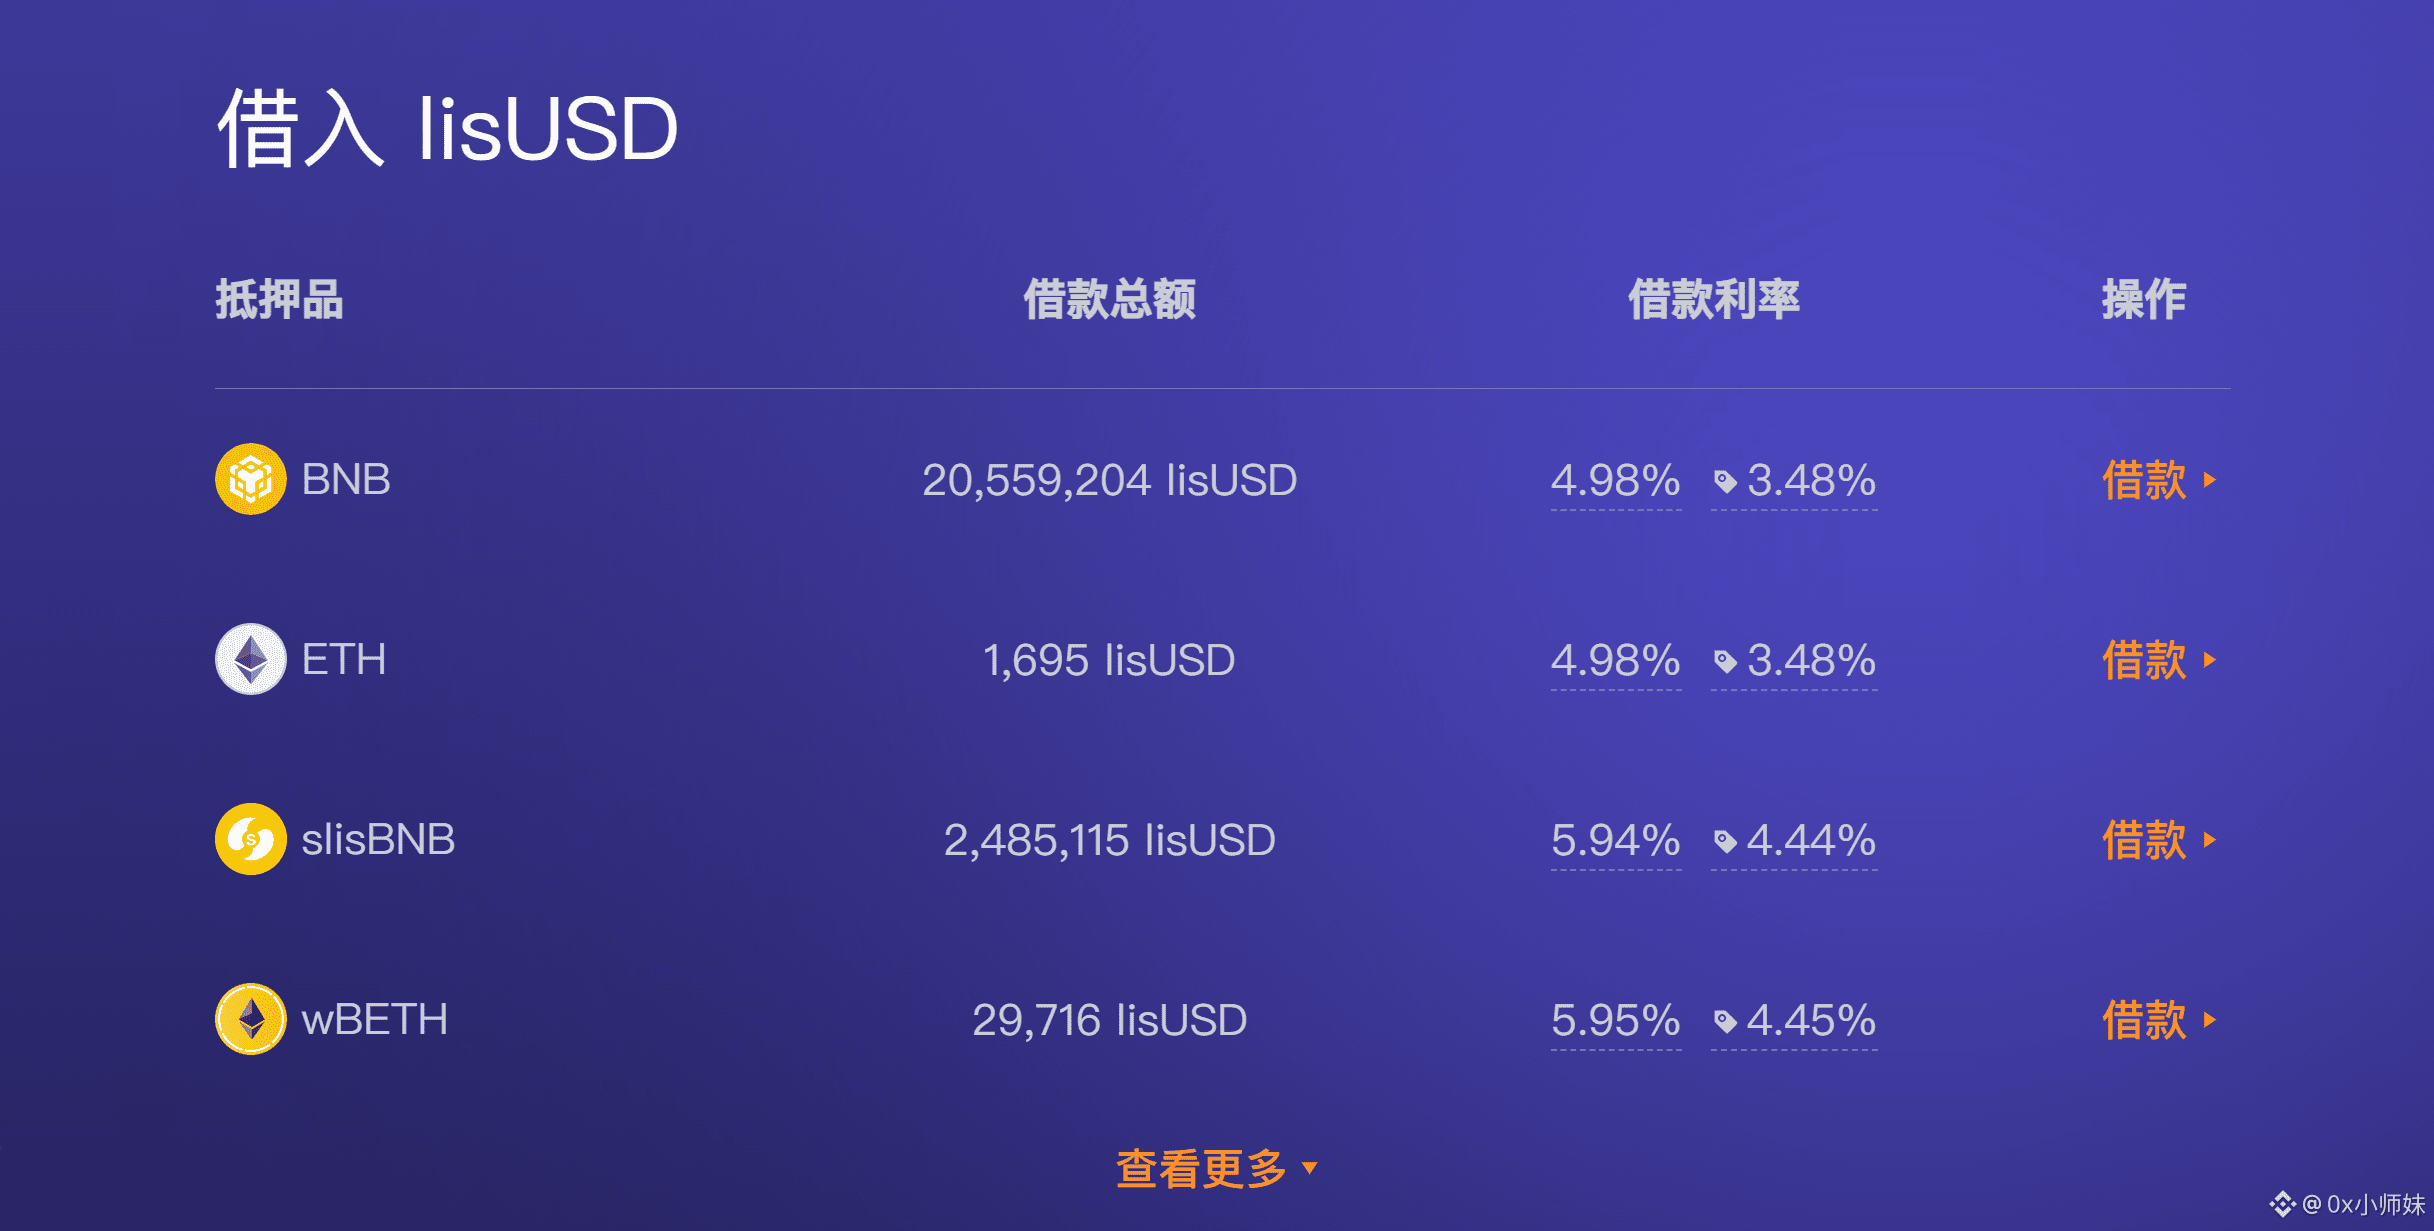The width and height of the screenshot is (2434, 1231).
Task: Click the slisBNB token icon
Action: coord(251,839)
